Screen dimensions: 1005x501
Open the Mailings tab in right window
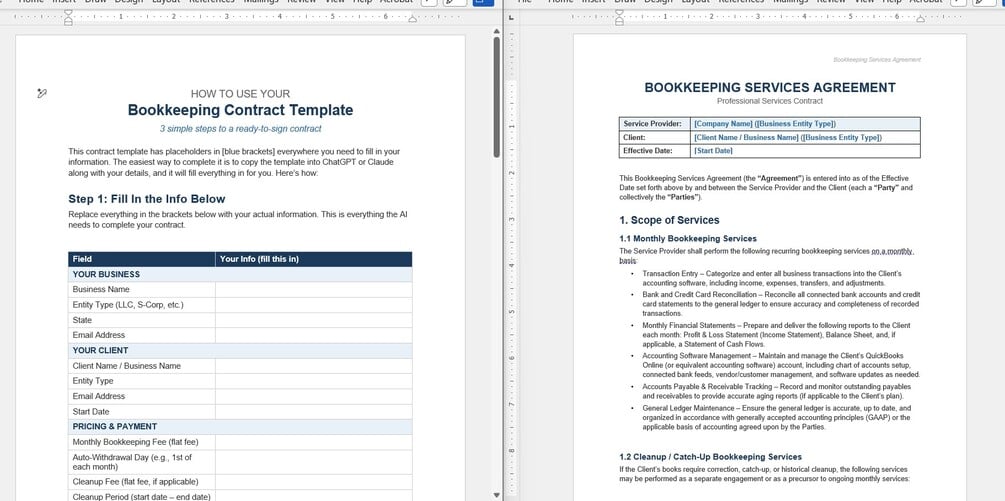coord(790,2)
